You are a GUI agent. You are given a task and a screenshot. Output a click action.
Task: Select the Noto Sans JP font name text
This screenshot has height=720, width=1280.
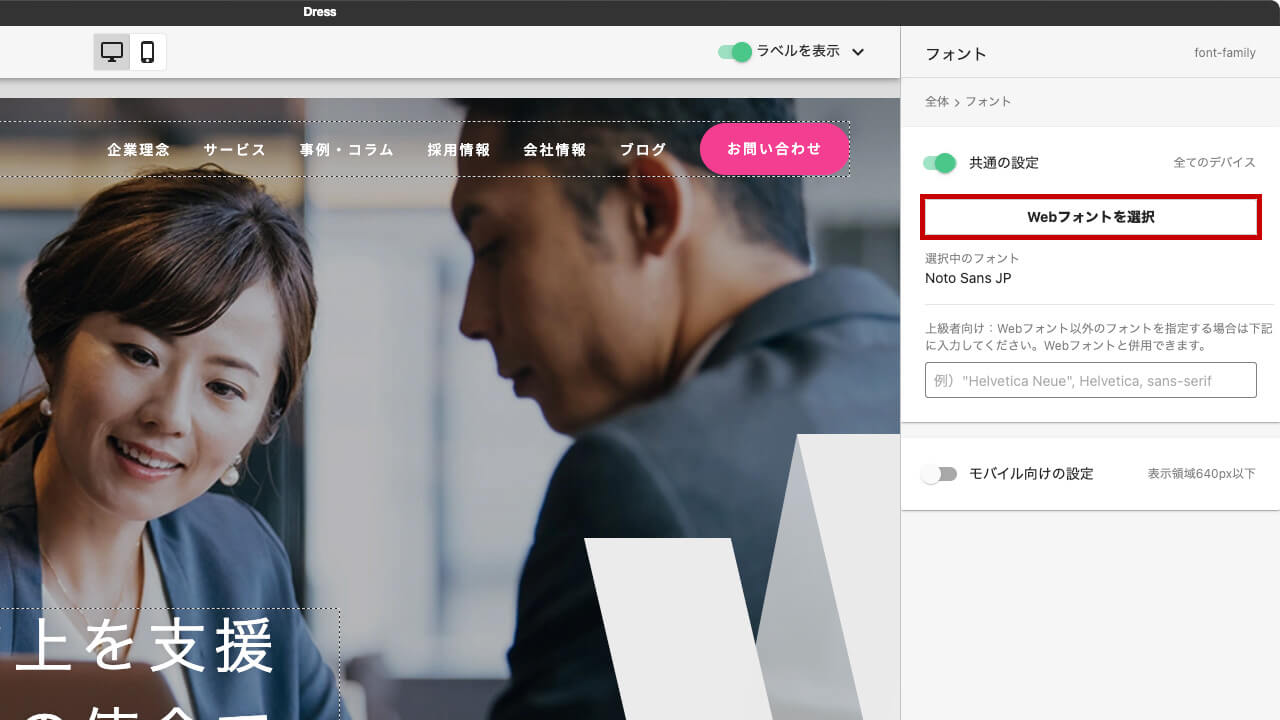[x=968, y=278]
